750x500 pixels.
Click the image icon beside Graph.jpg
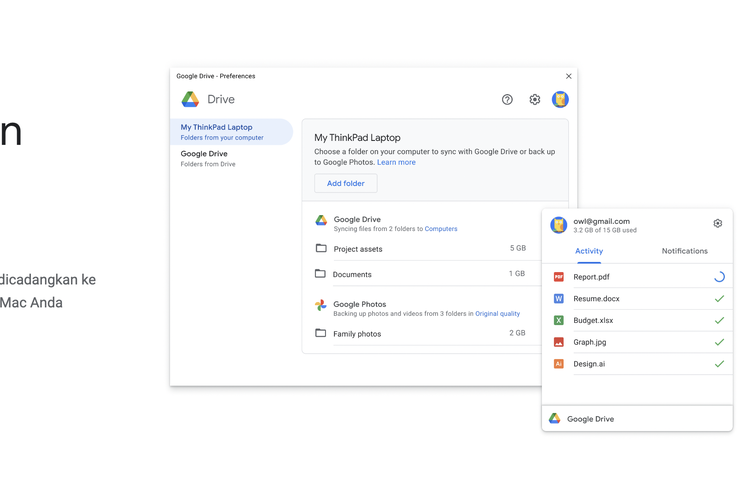point(559,342)
